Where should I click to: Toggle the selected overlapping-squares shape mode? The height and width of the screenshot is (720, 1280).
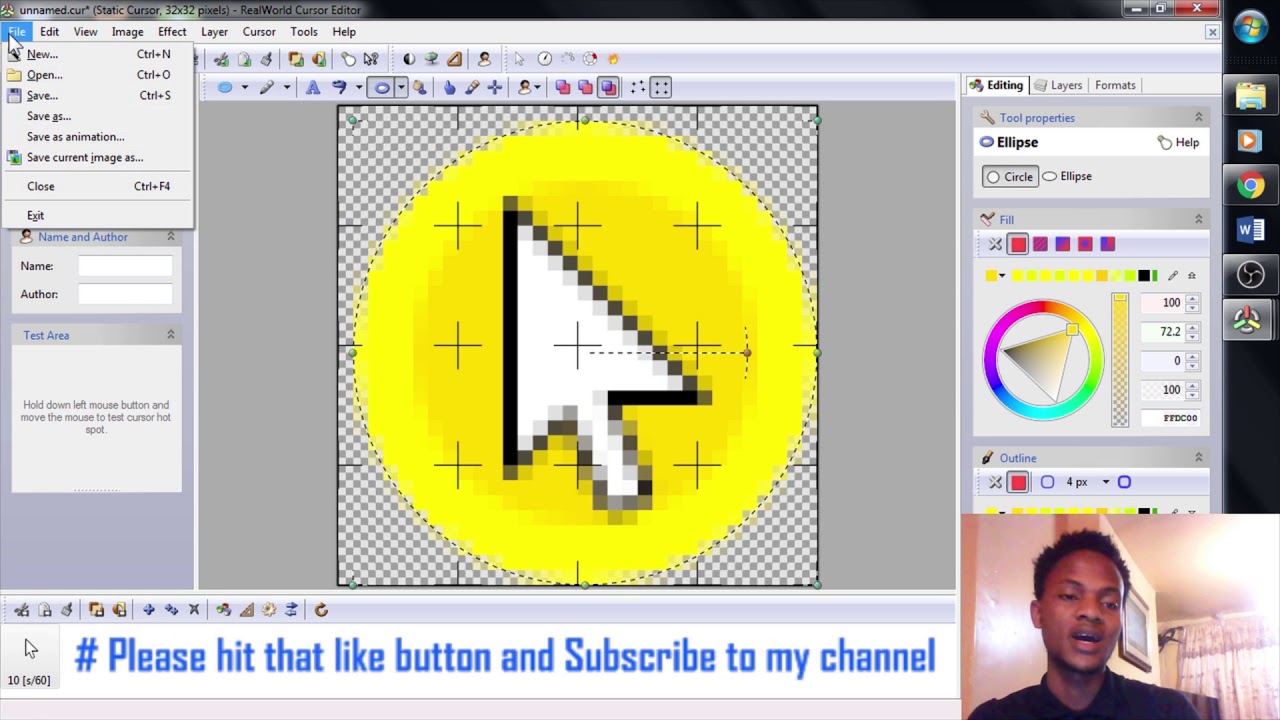point(608,88)
